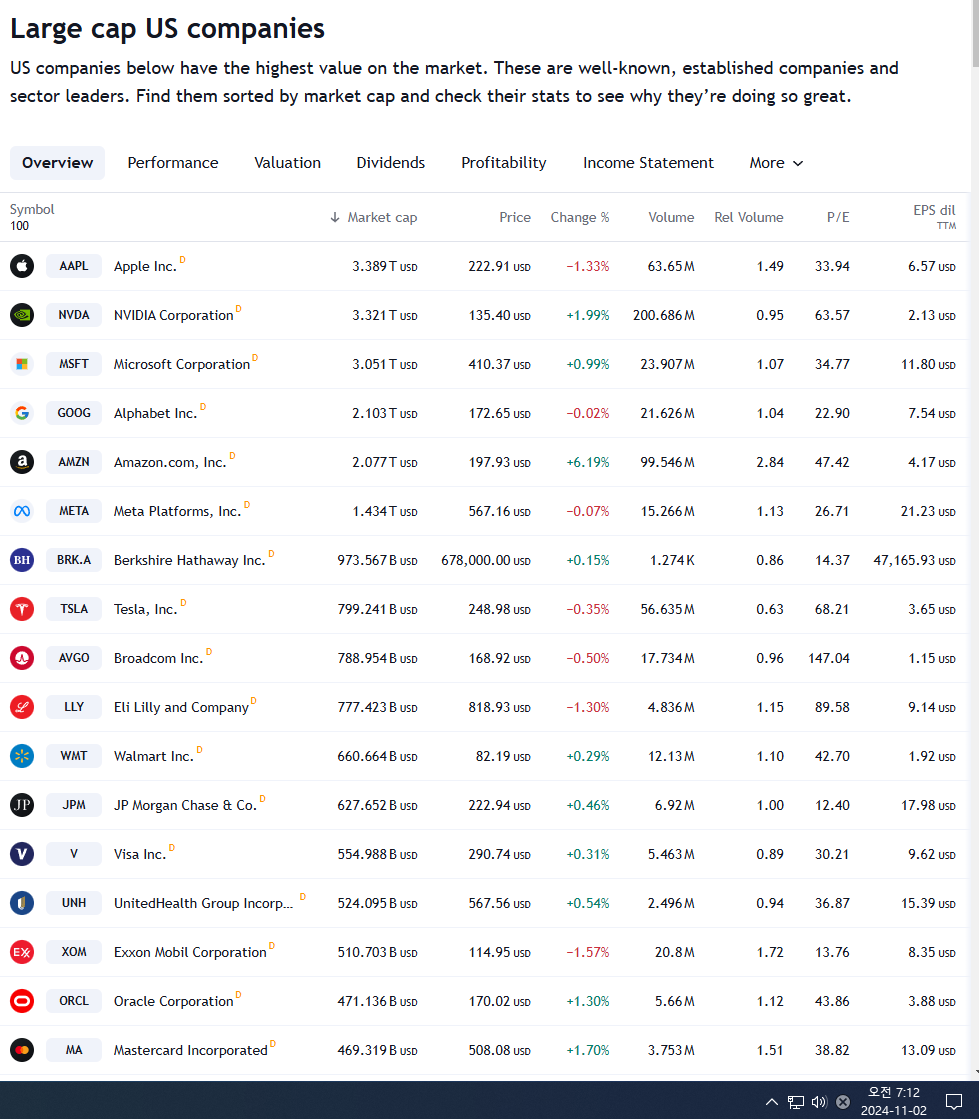Click the Meta Platforms, Inc. company name
Screen dimensions: 979x1119
coord(177,512)
